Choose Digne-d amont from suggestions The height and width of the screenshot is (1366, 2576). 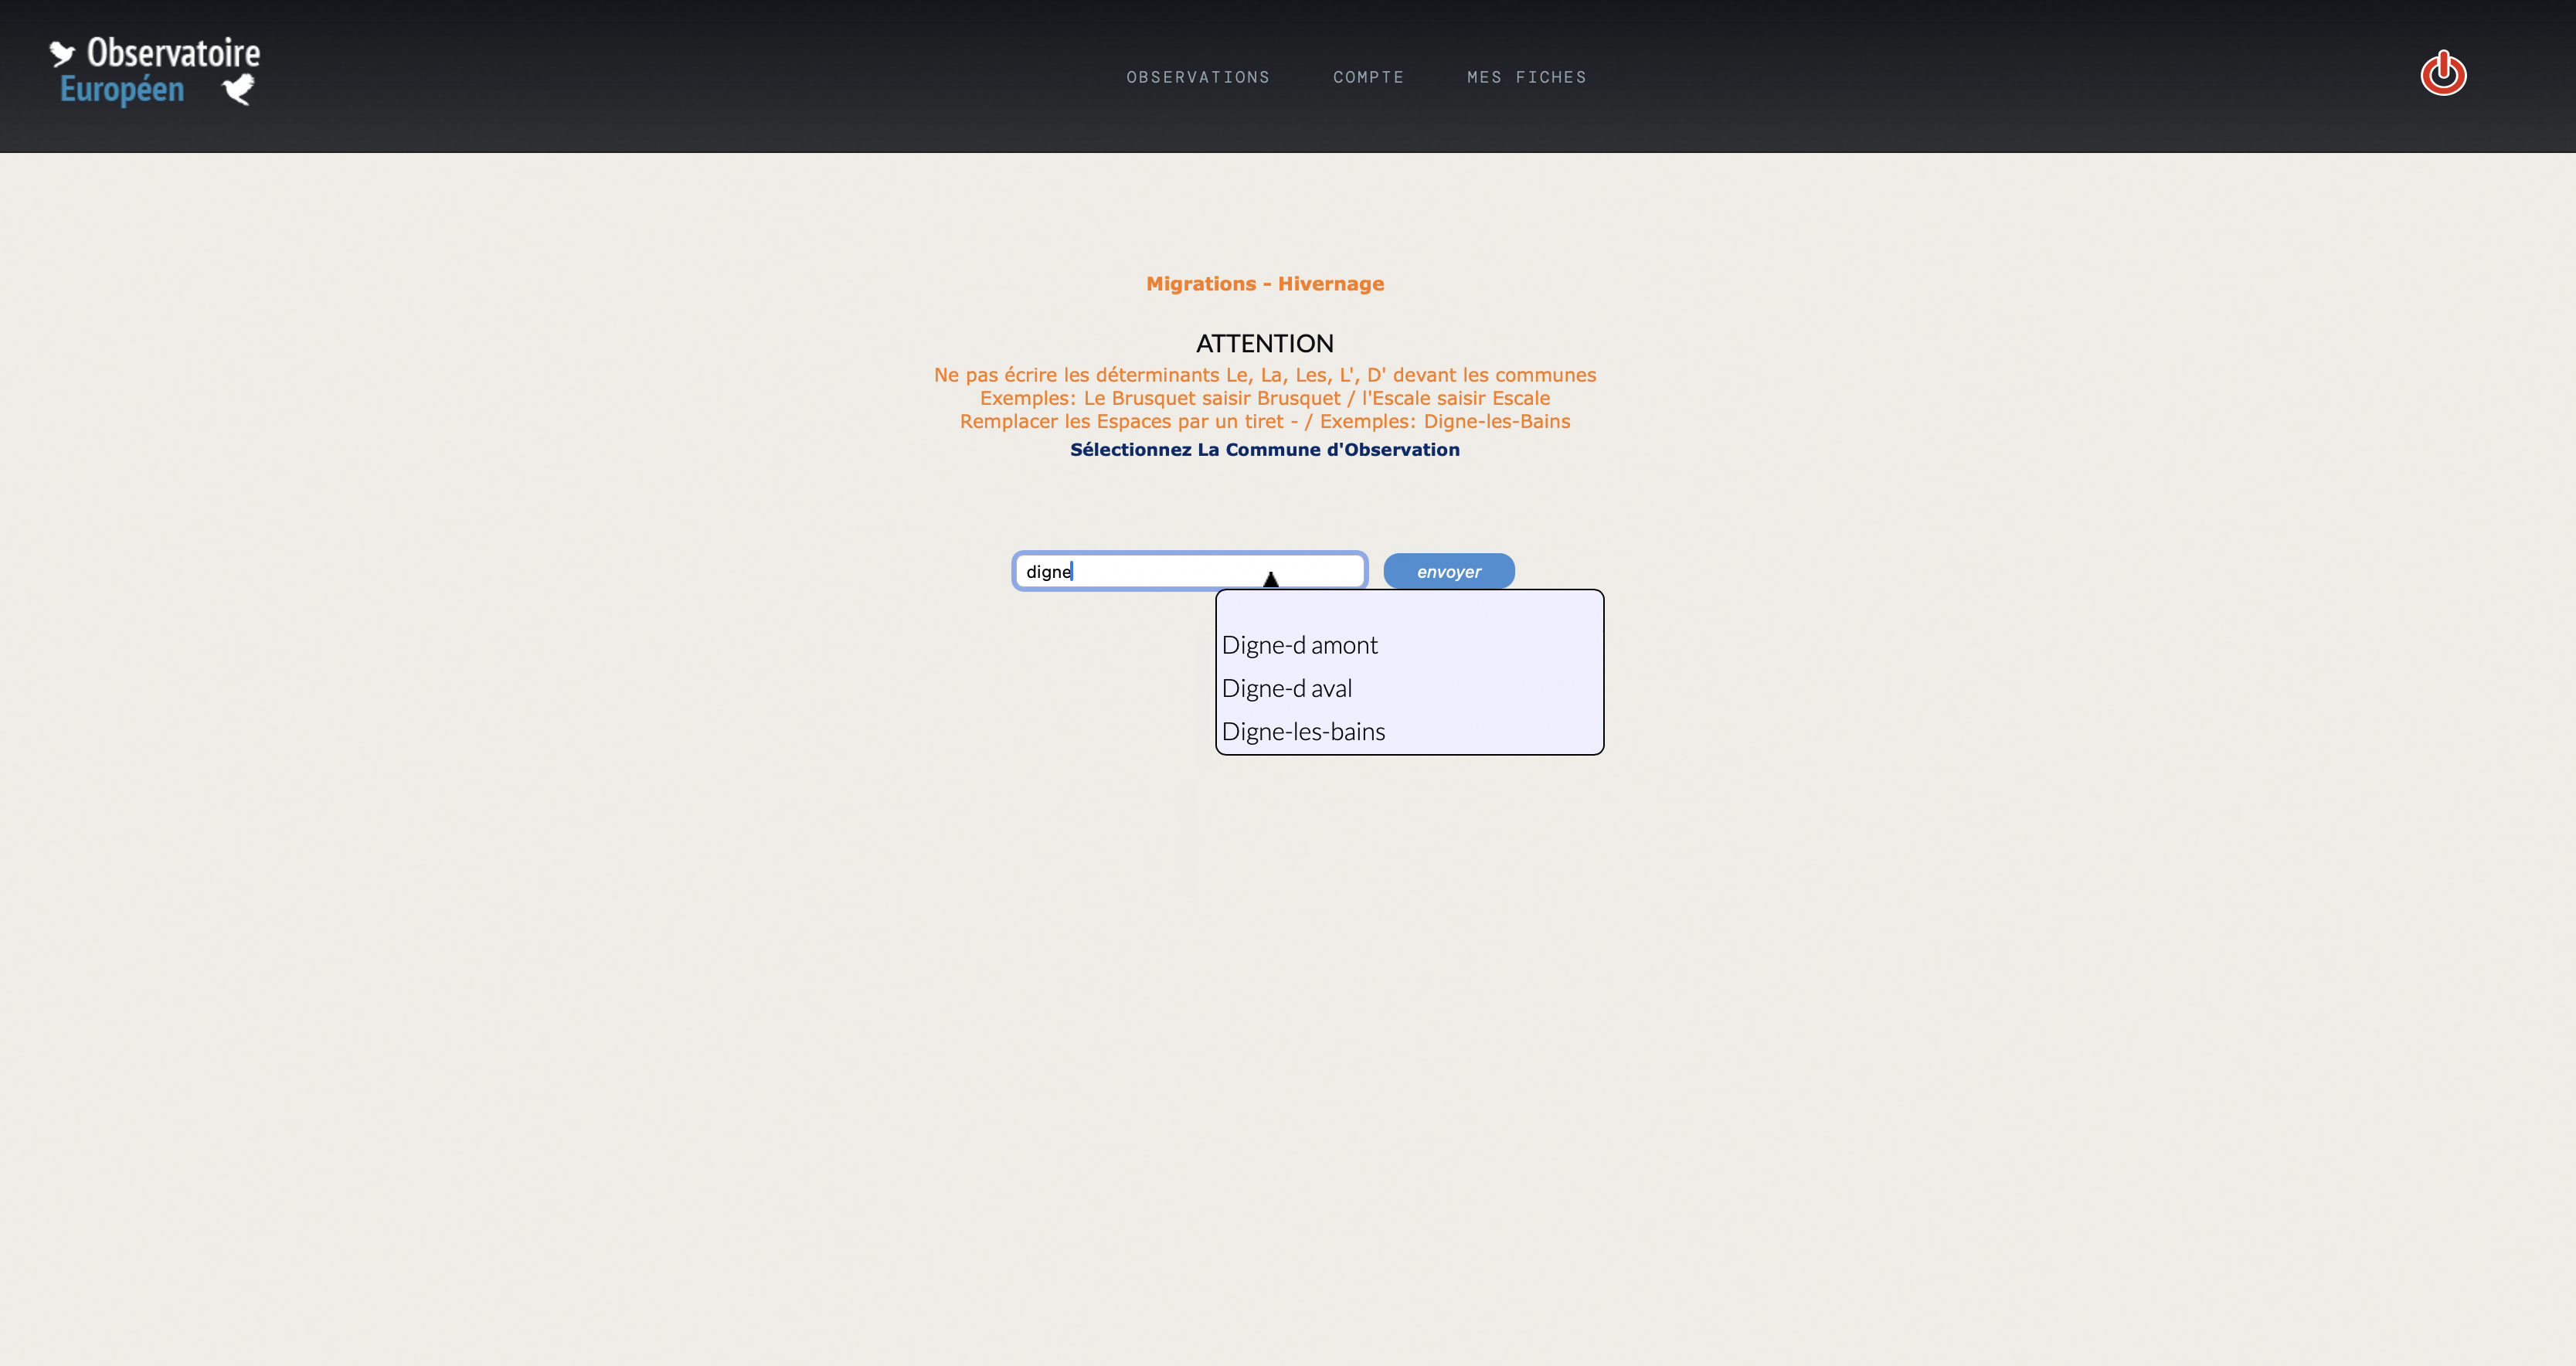pos(1299,645)
